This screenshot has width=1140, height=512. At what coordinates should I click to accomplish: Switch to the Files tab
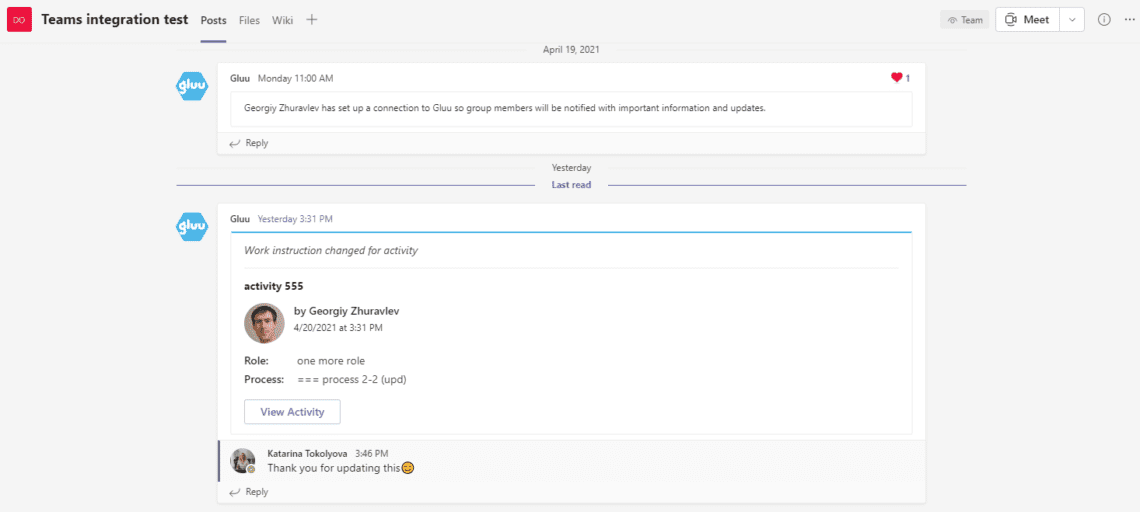point(249,20)
